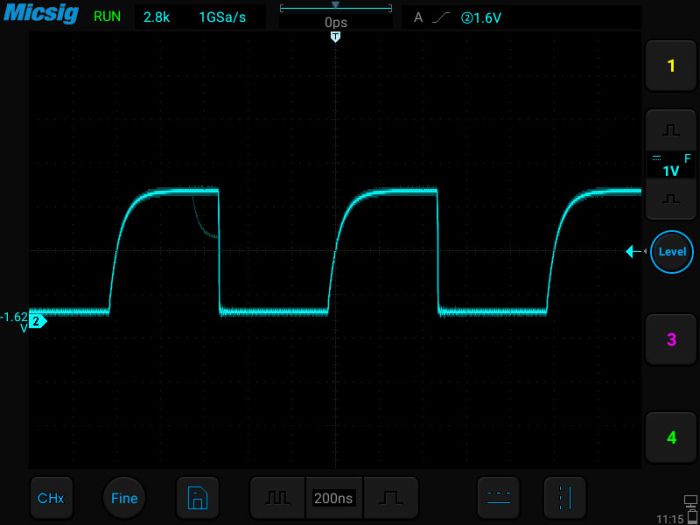Image resolution: width=700 pixels, height=525 pixels.
Task: Select the trigger T marker at top
Action: click(336, 37)
